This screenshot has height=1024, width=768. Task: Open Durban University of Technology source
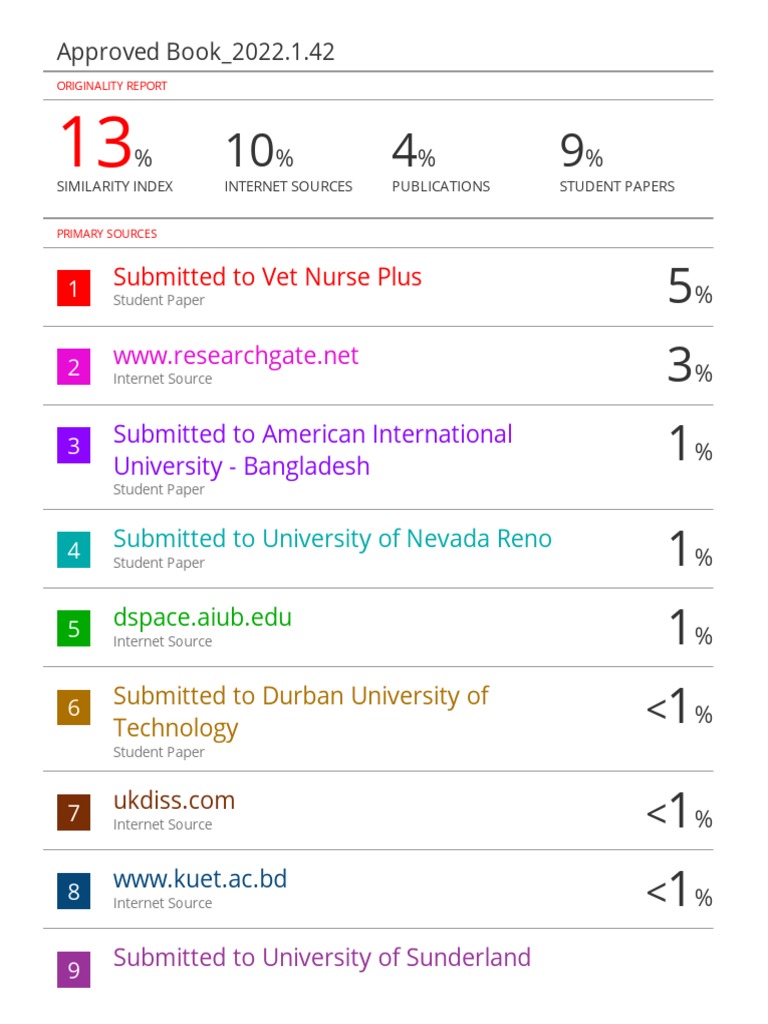[300, 711]
